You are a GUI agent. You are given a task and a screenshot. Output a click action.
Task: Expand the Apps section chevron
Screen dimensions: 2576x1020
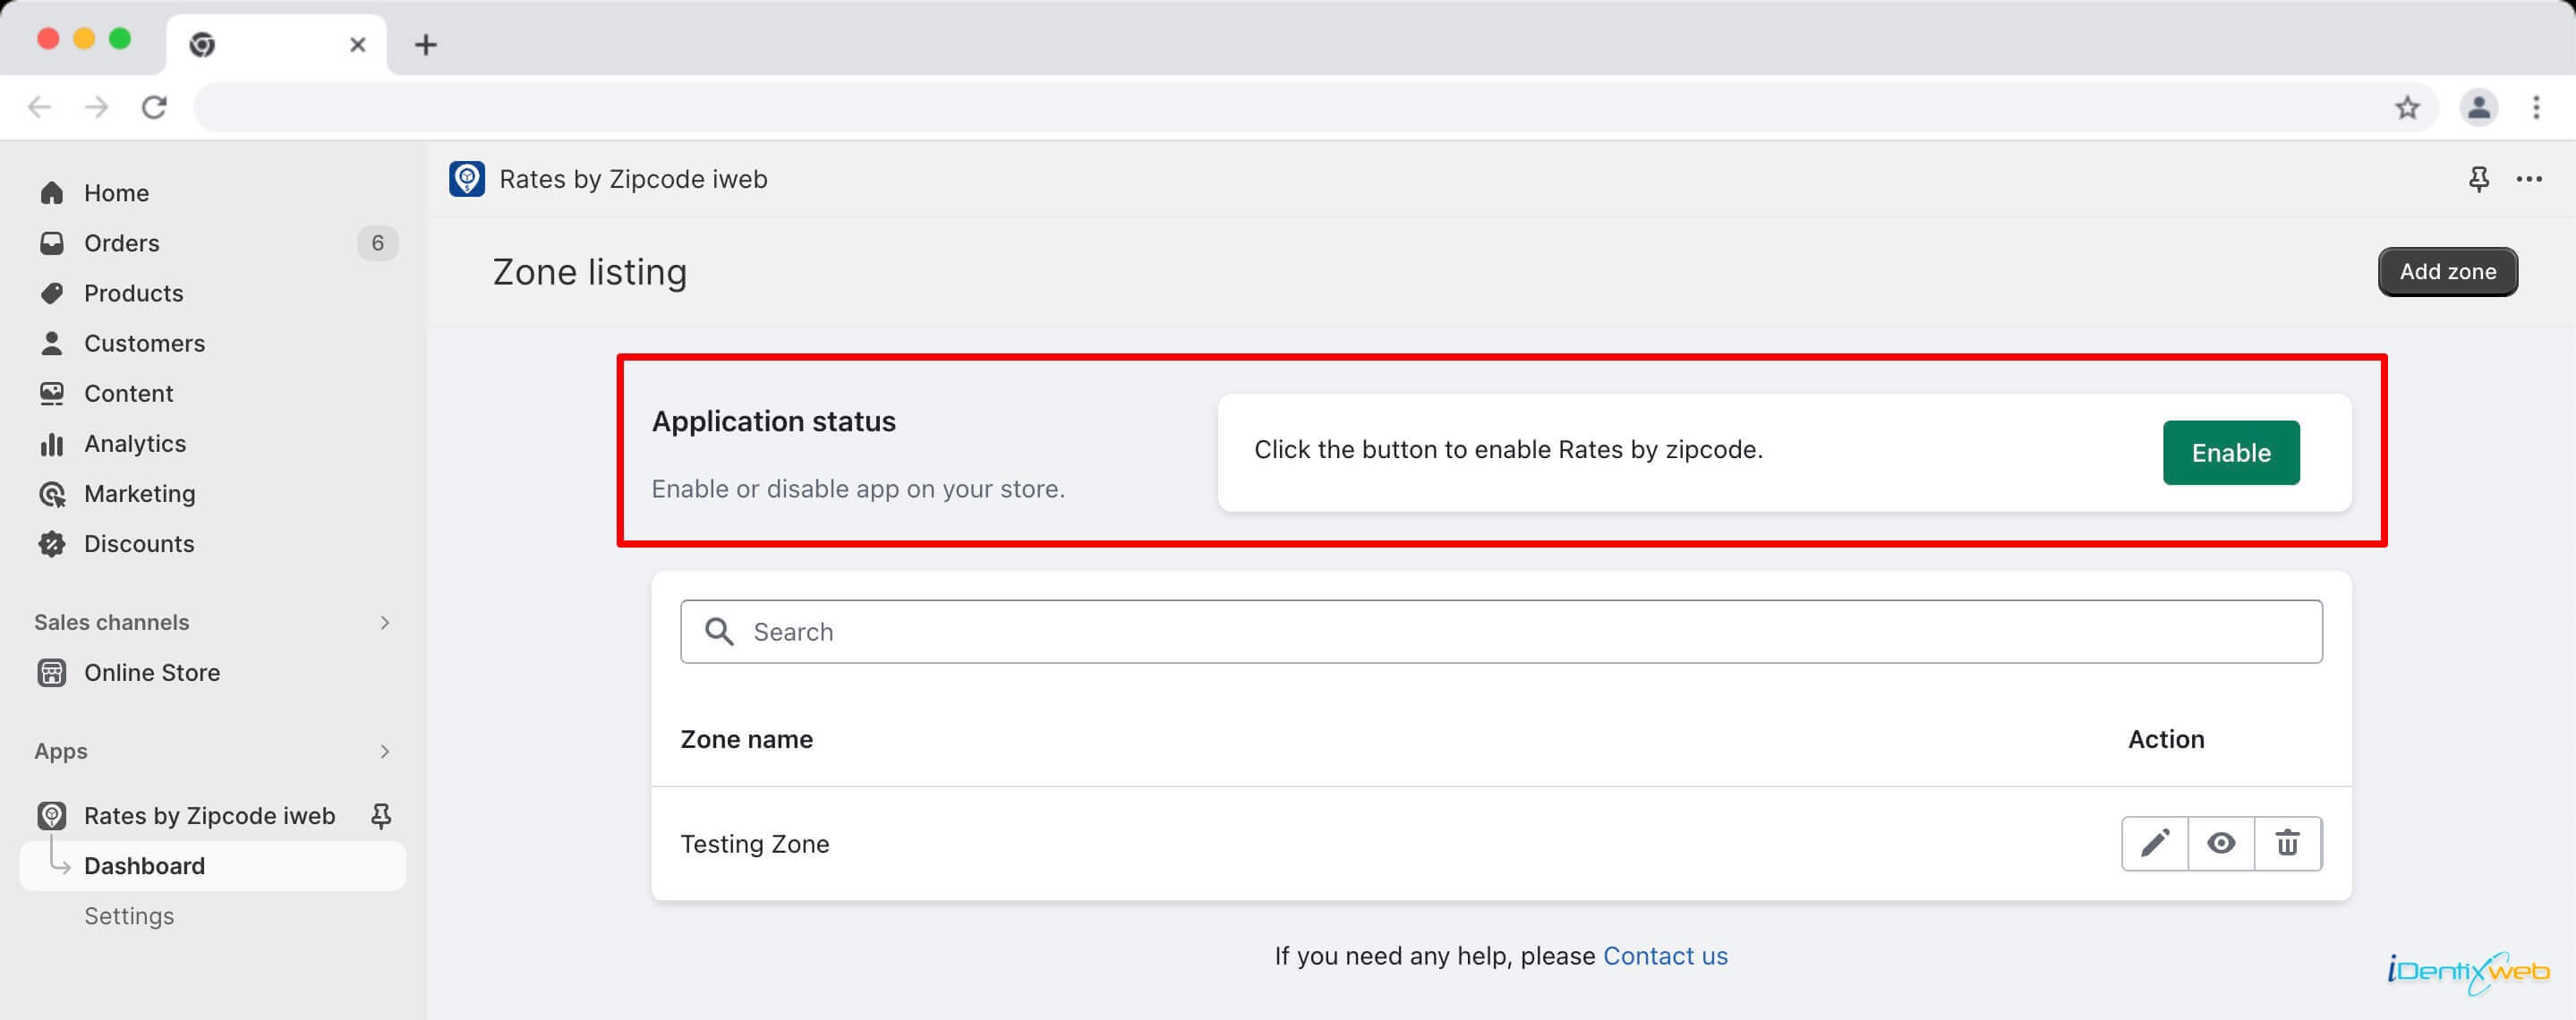coord(385,751)
